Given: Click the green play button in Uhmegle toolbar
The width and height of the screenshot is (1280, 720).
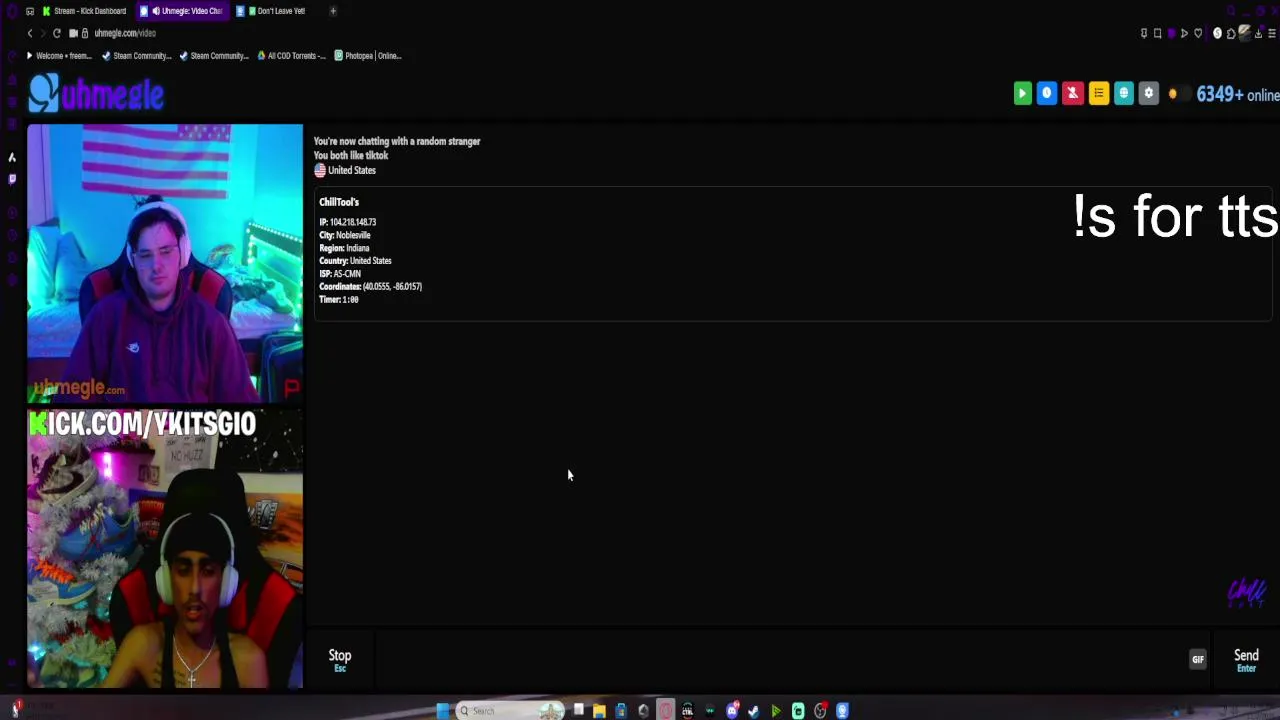Looking at the screenshot, I should 1022,93.
